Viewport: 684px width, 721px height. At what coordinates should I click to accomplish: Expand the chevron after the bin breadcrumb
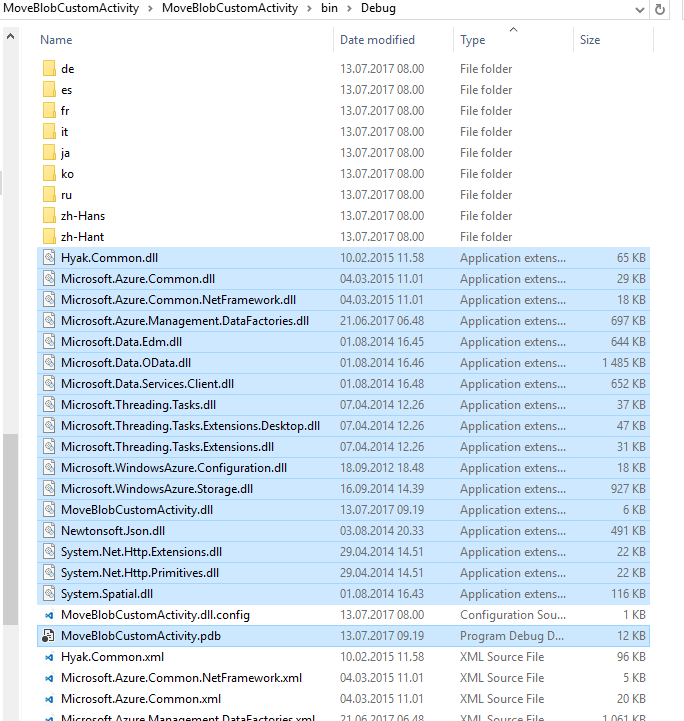(x=349, y=9)
